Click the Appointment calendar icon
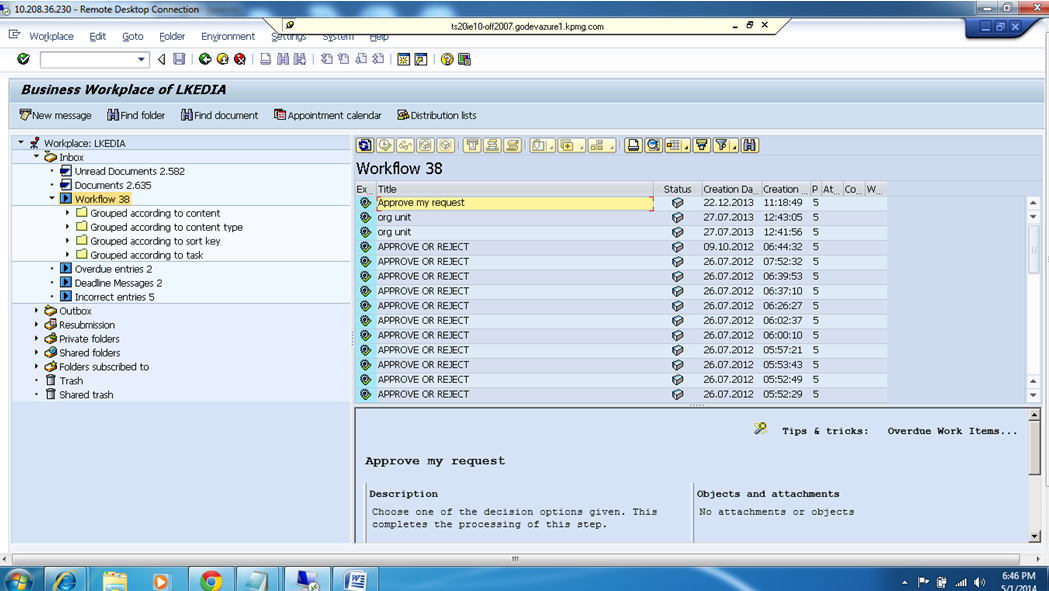This screenshot has width=1049, height=591. pyautogui.click(x=328, y=114)
